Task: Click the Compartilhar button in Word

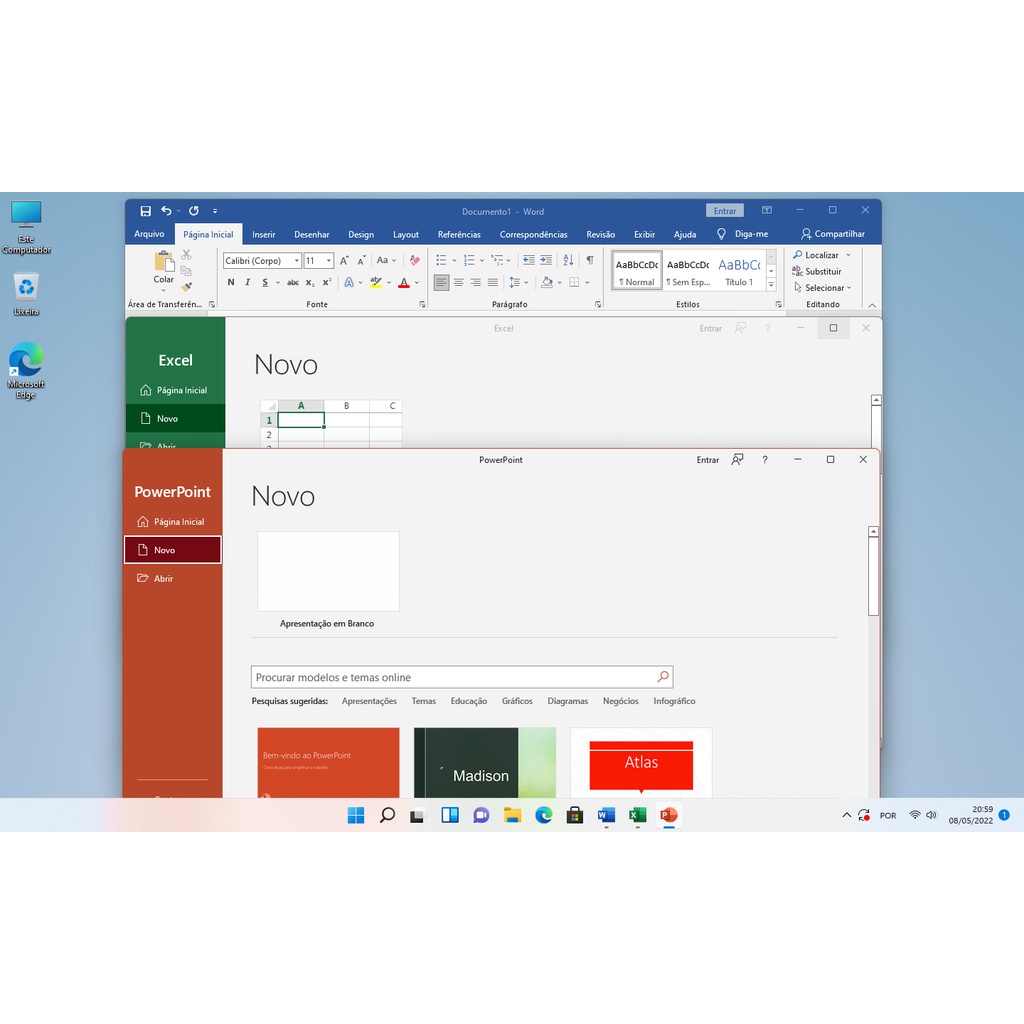Action: pyautogui.click(x=833, y=234)
